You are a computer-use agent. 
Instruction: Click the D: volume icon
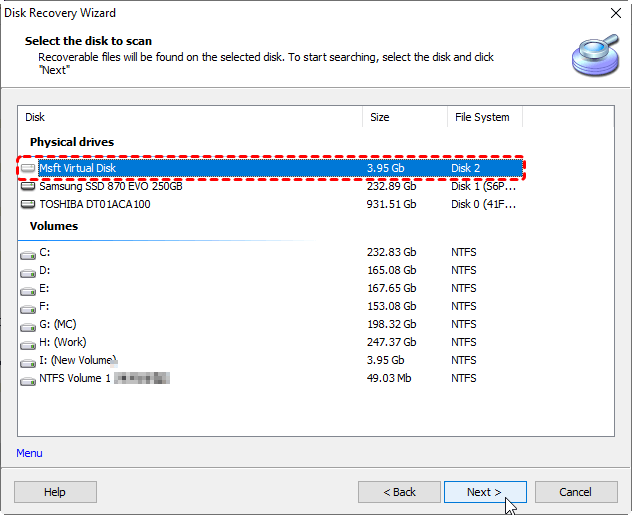[x=28, y=271]
